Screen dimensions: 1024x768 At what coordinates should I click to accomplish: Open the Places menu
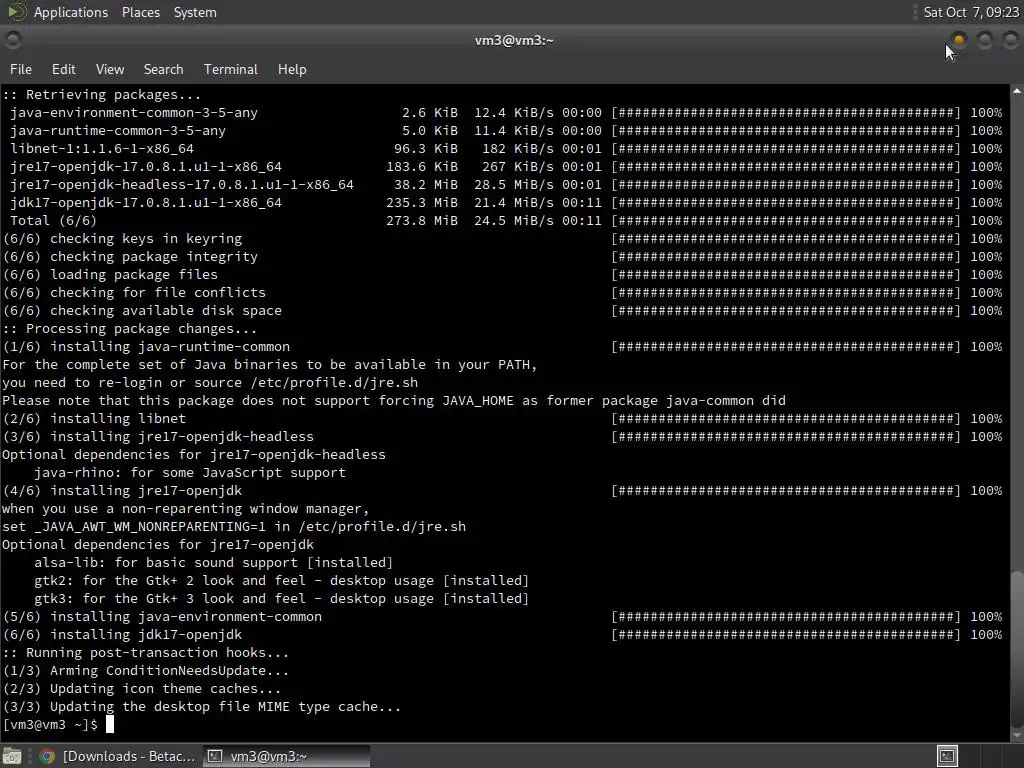[x=140, y=12]
